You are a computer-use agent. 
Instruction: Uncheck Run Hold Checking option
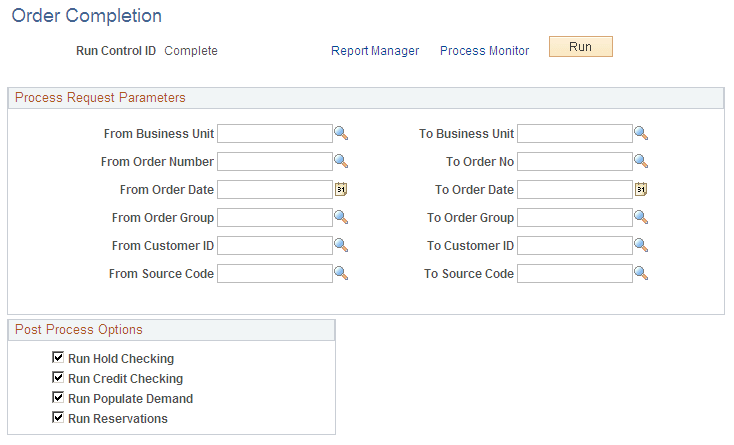coord(58,358)
